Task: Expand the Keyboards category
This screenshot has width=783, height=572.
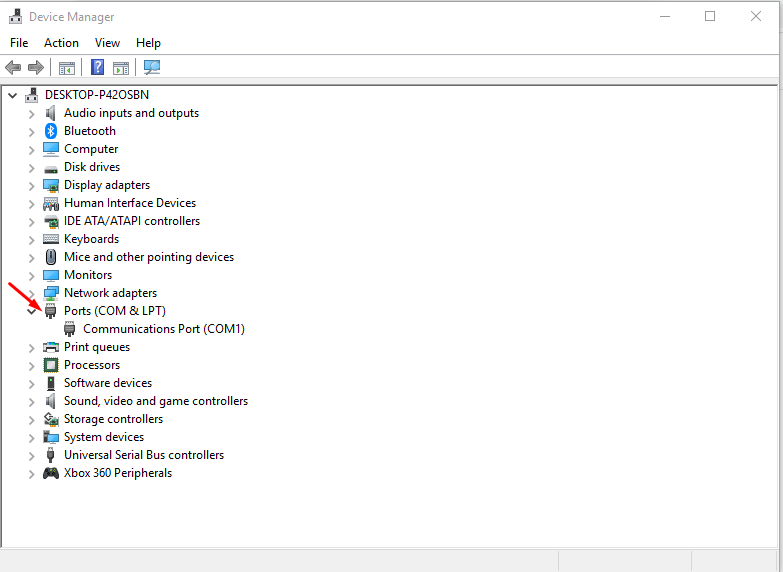Action: click(x=31, y=240)
